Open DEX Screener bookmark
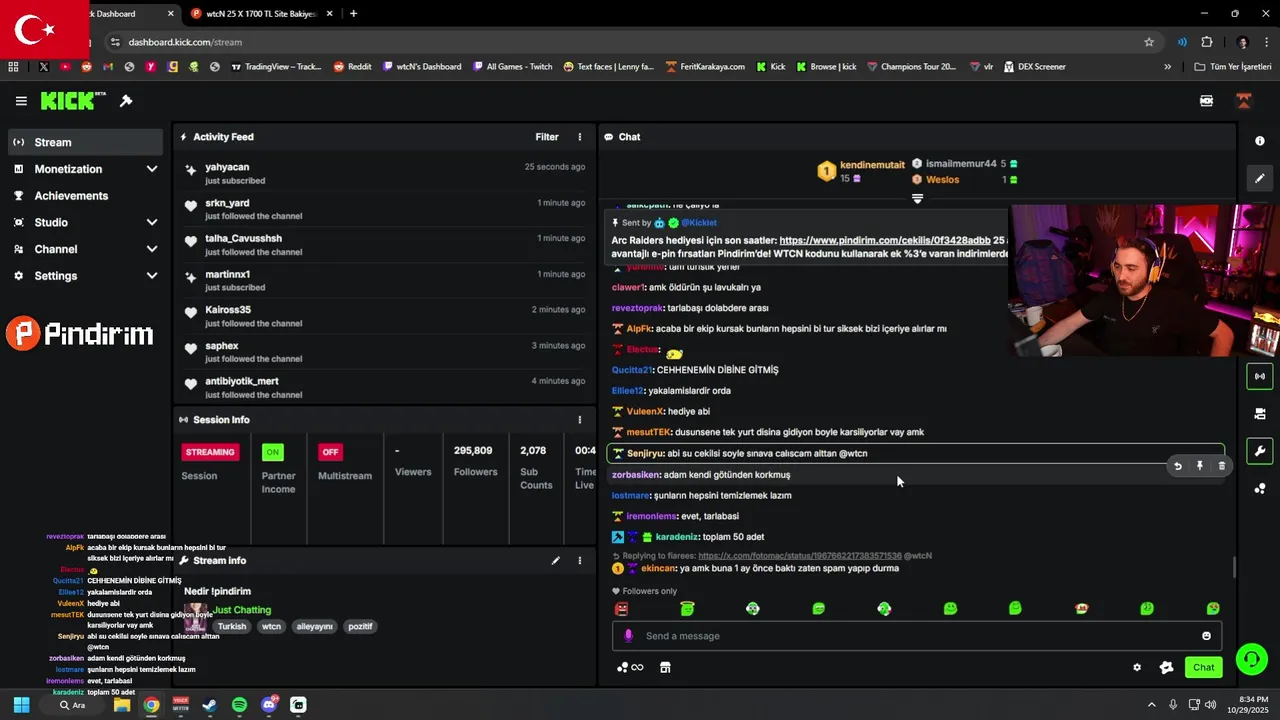 (1034, 67)
